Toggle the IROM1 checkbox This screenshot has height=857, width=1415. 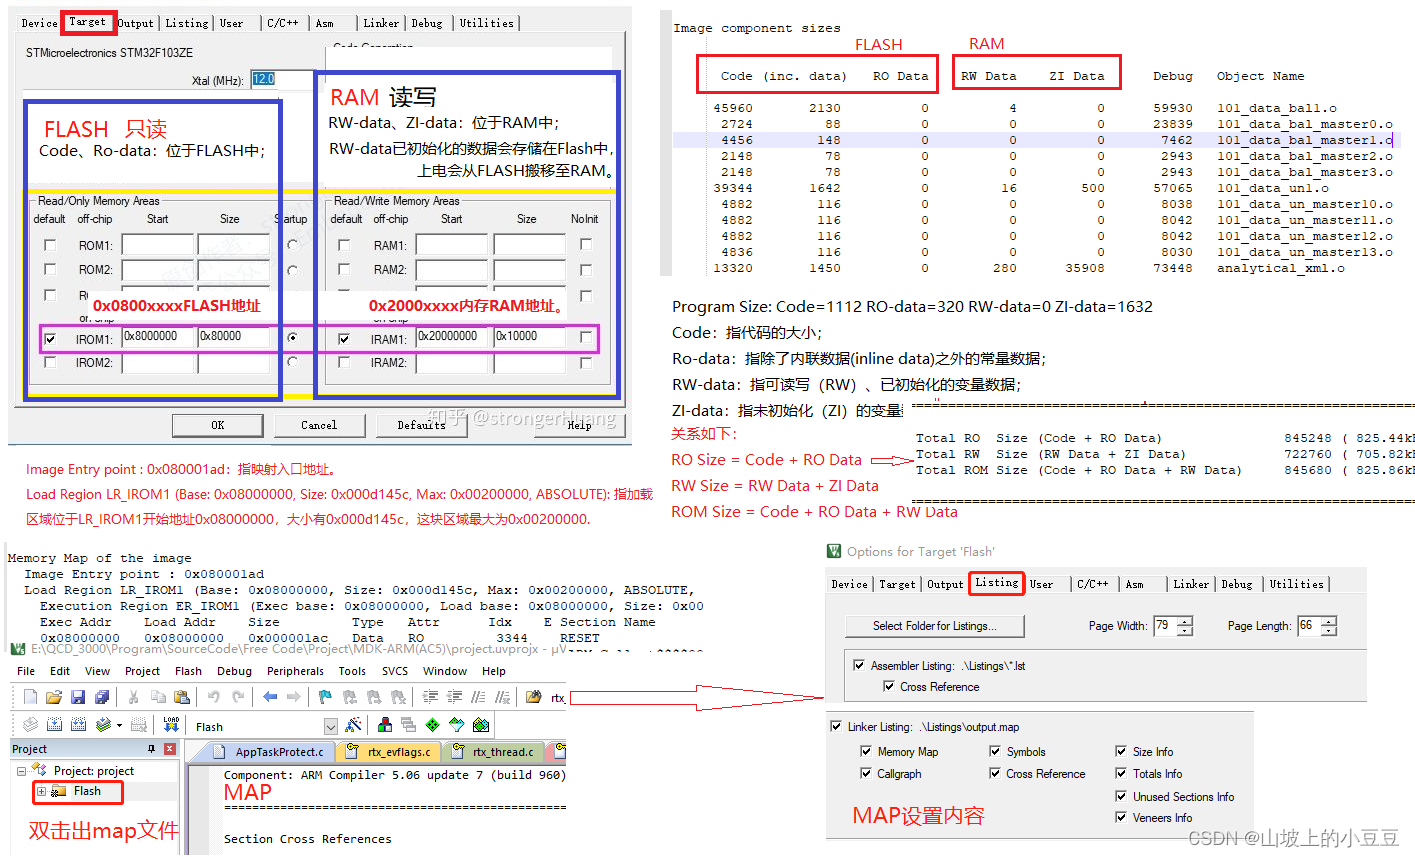pyautogui.click(x=50, y=338)
